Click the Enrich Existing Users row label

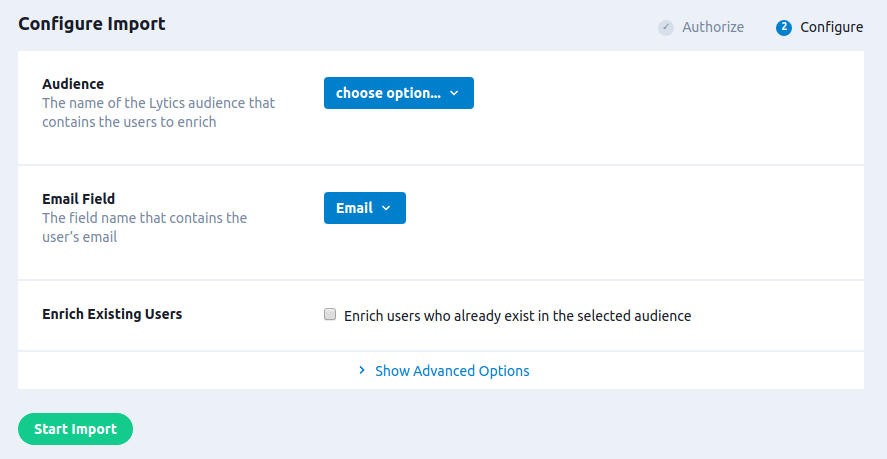click(112, 314)
